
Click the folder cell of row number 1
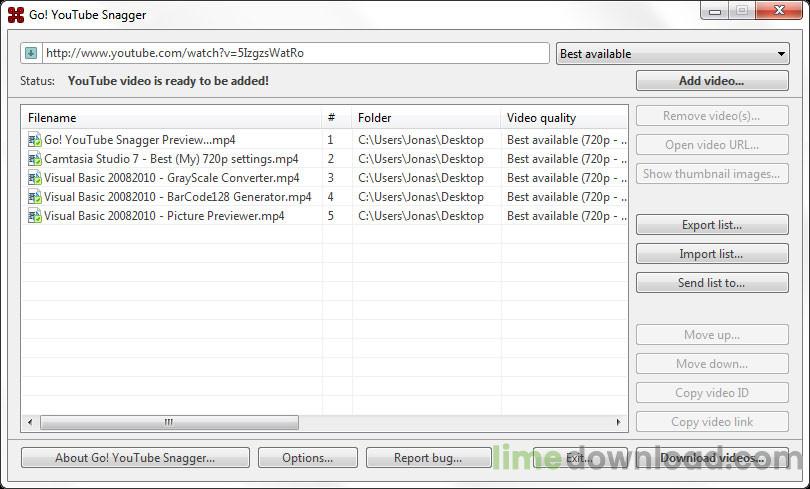(426, 140)
